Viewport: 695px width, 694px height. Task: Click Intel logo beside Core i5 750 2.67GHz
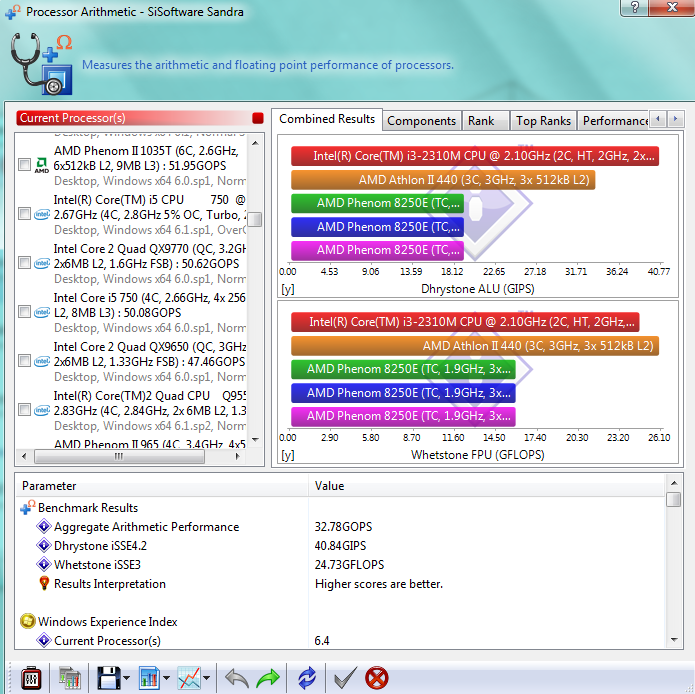42,214
